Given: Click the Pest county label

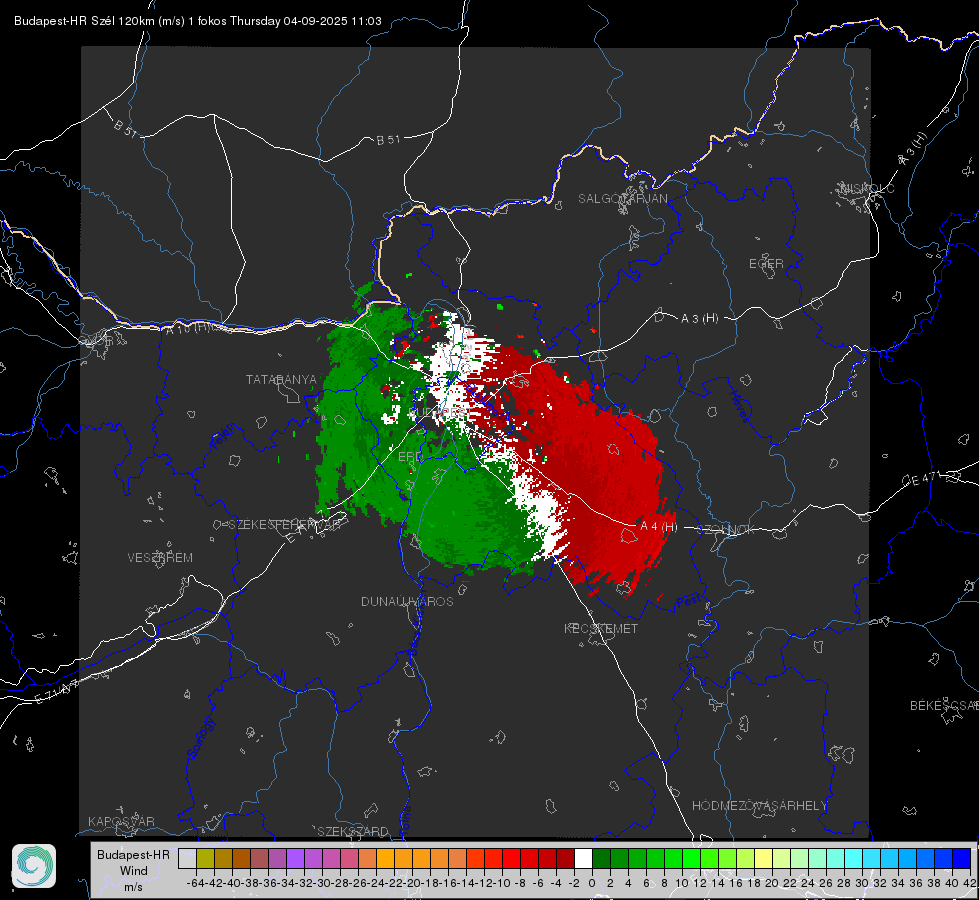Looking at the screenshot, I should coord(688,602).
